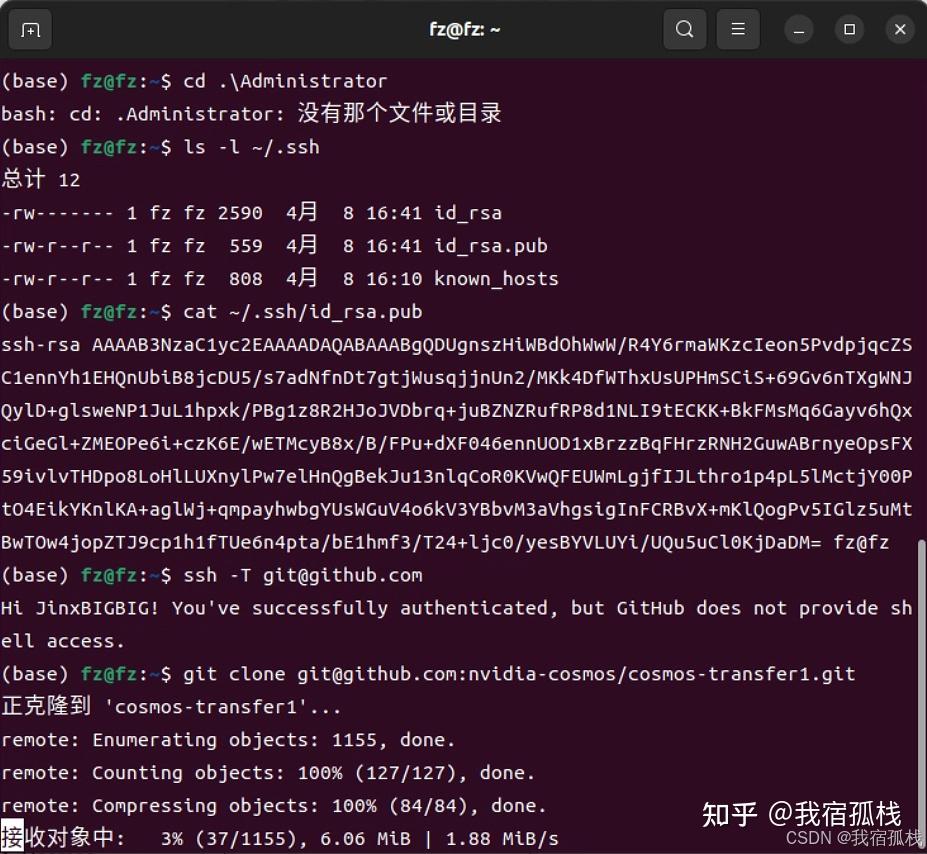This screenshot has width=927, height=854.
Task: Open the hamburger menu
Action: point(738,29)
